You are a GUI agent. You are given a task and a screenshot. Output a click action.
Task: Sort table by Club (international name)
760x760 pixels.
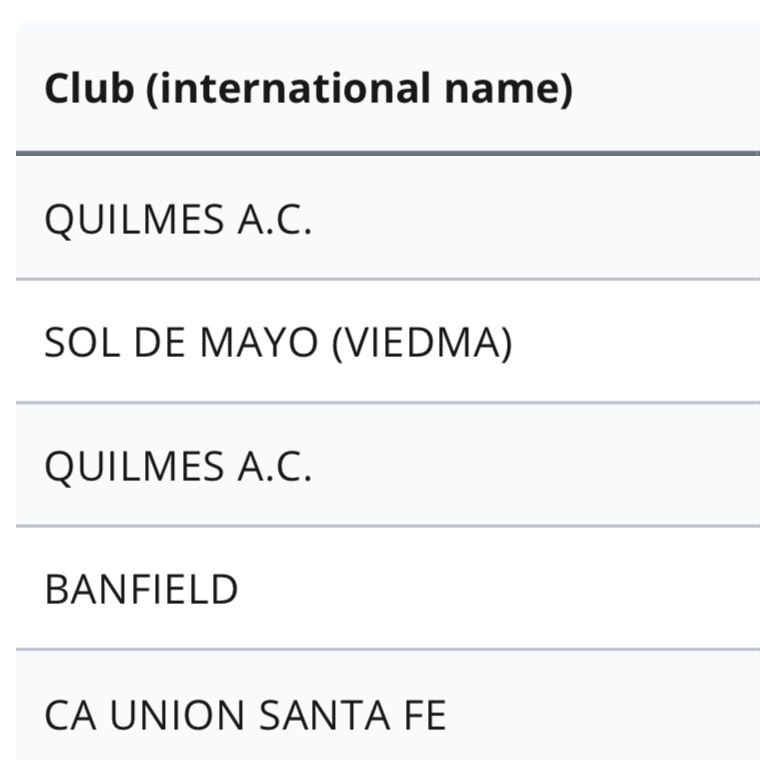click(x=308, y=89)
